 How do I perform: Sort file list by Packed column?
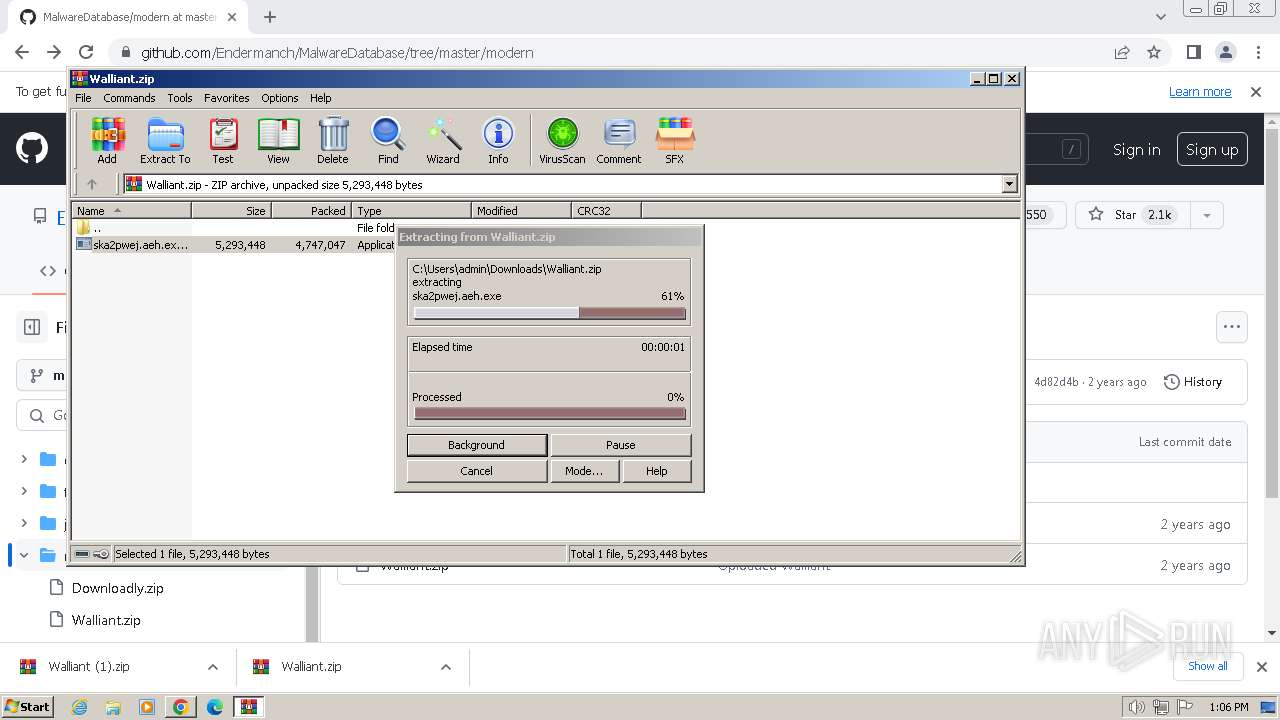point(311,210)
